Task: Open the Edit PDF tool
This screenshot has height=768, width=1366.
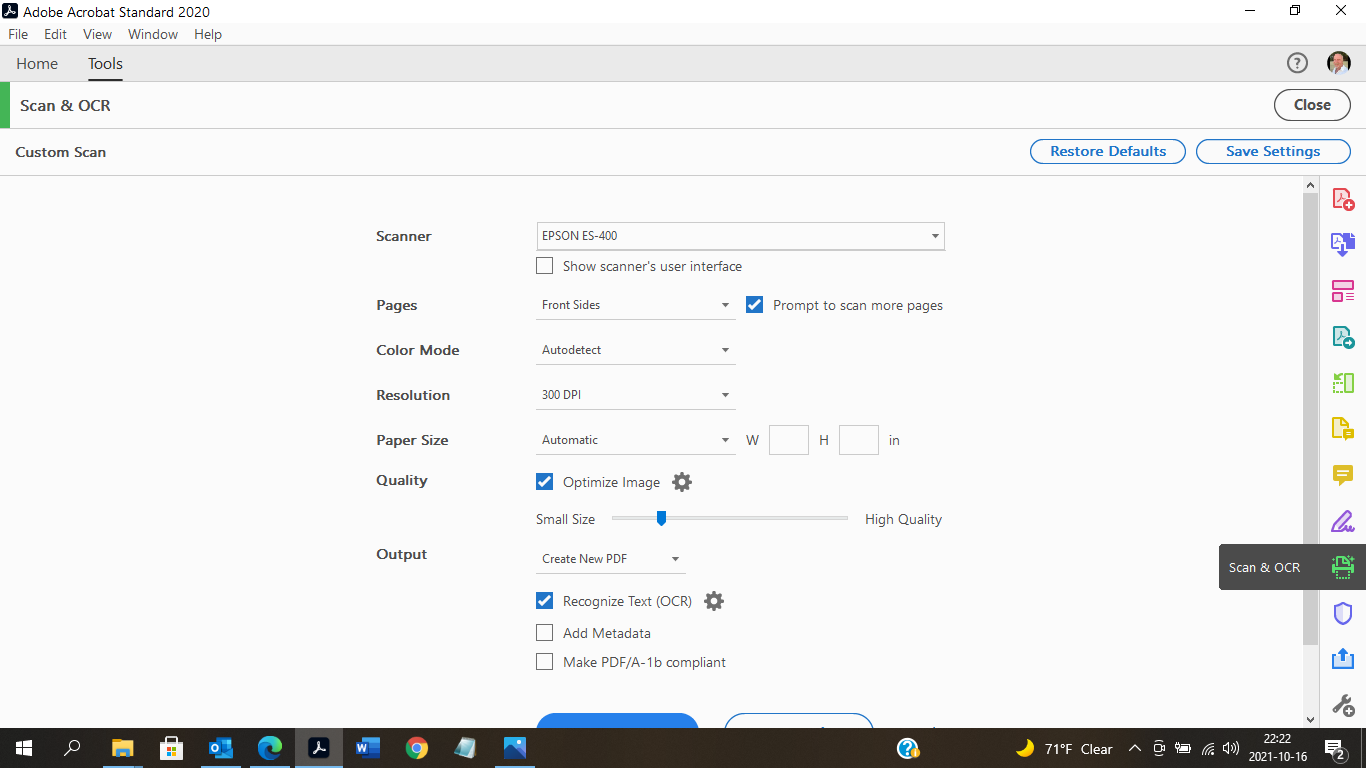Action: (x=1343, y=382)
